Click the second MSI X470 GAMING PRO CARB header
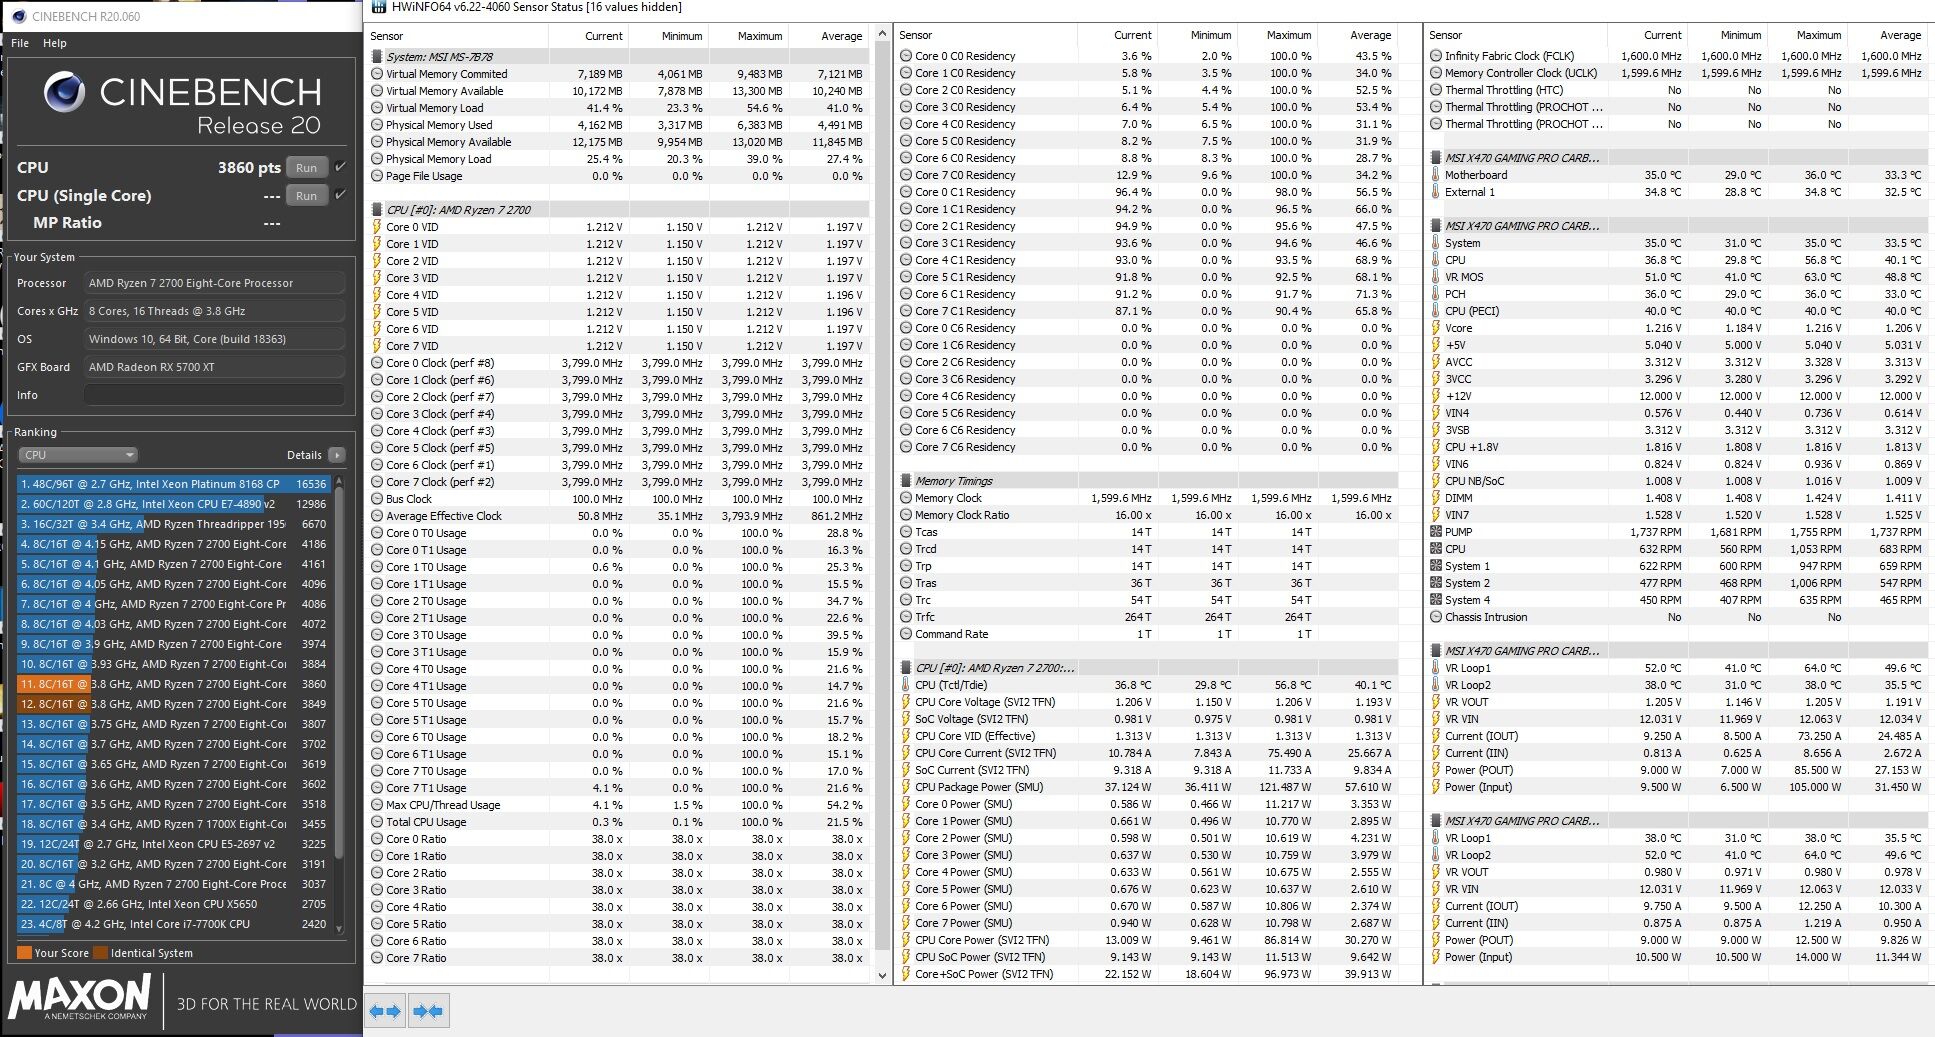1935x1037 pixels. (1677, 226)
